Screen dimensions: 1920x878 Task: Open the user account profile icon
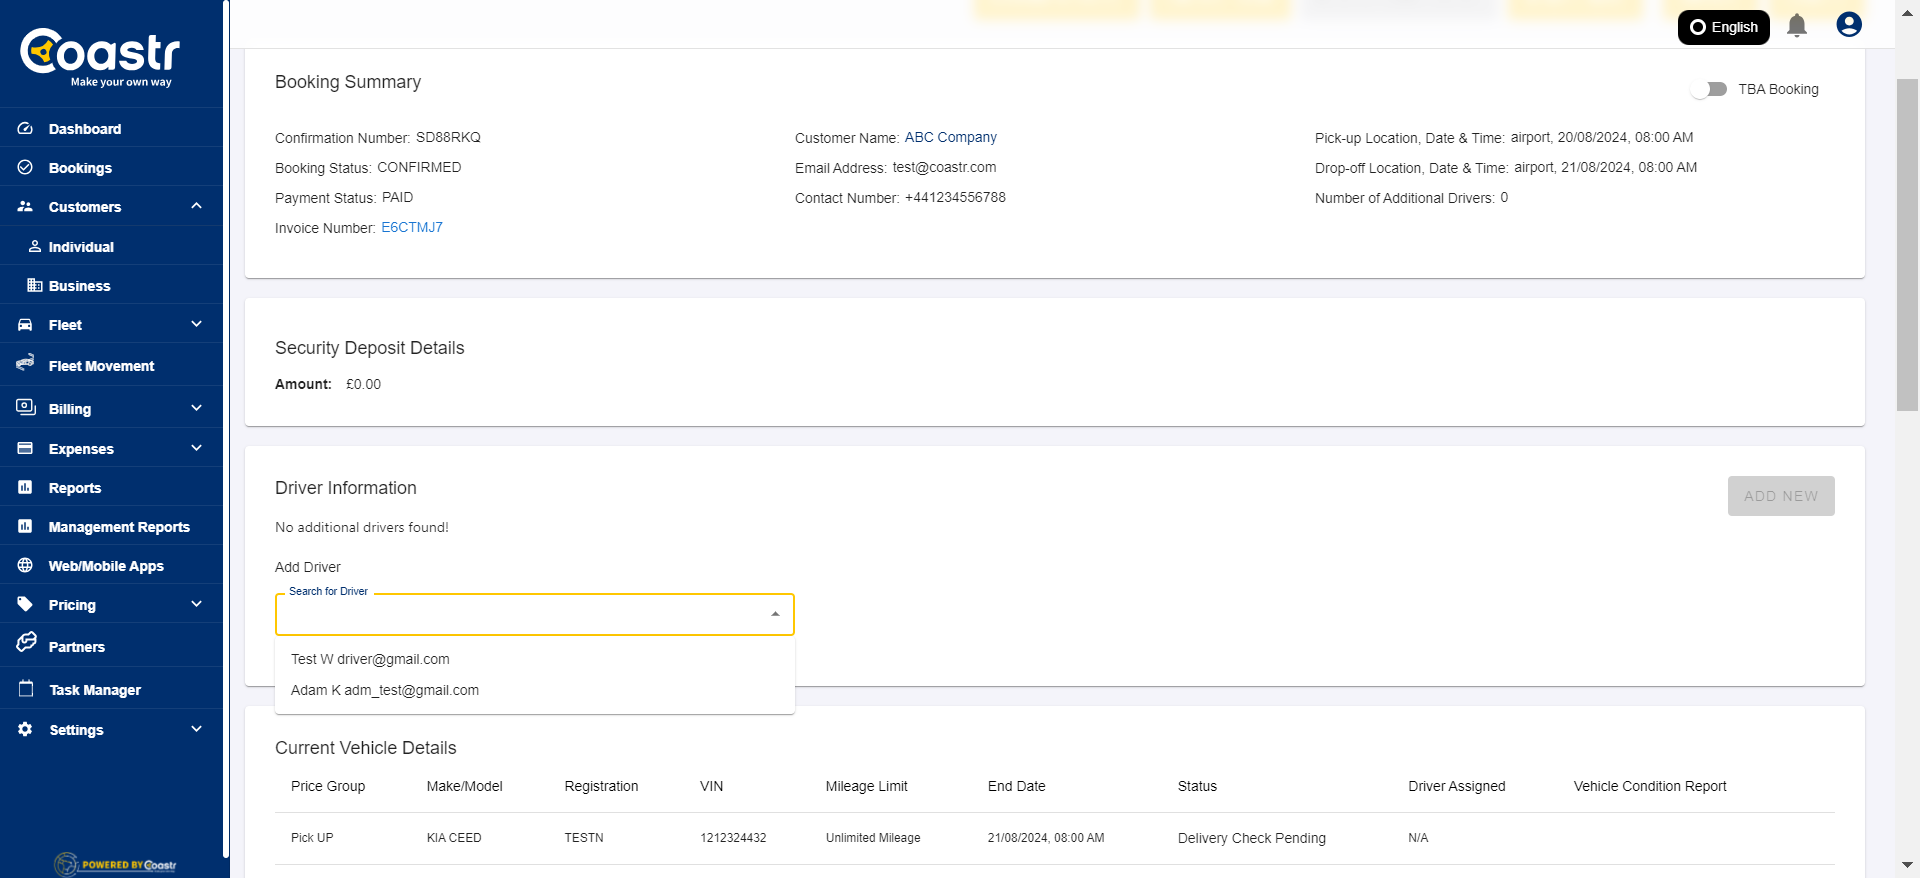(1849, 25)
